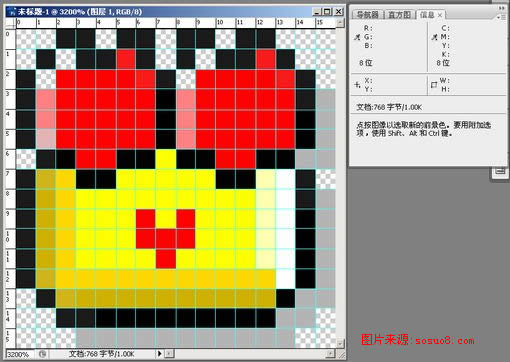
Task: Click the width-height rectangle icon in Info panel
Action: tap(434, 85)
